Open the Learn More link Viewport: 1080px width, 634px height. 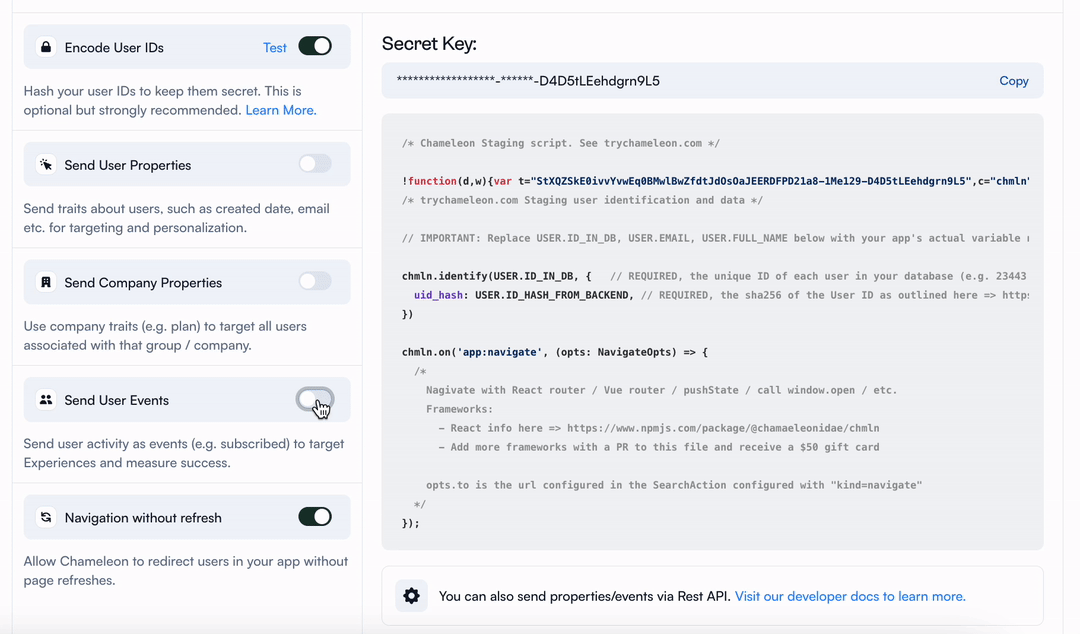[x=280, y=110]
